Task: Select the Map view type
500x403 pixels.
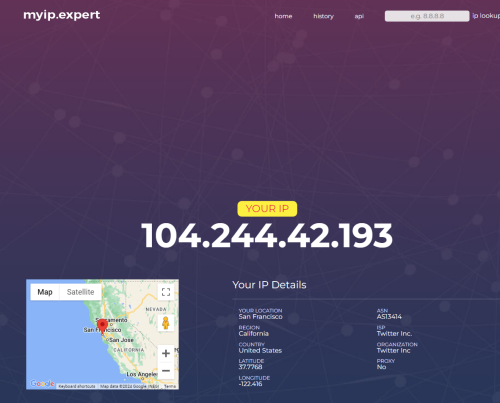Action: coord(45,292)
